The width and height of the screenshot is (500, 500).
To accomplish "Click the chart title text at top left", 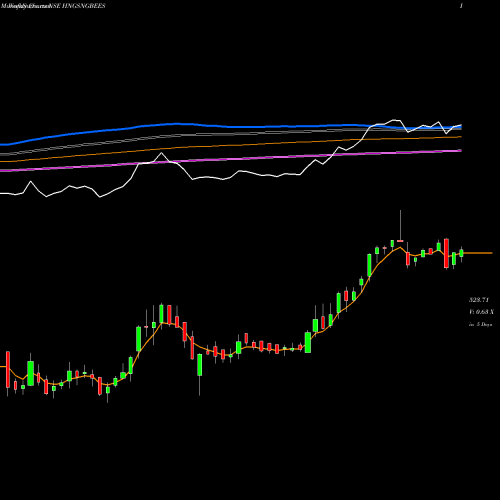I will 53,6.
